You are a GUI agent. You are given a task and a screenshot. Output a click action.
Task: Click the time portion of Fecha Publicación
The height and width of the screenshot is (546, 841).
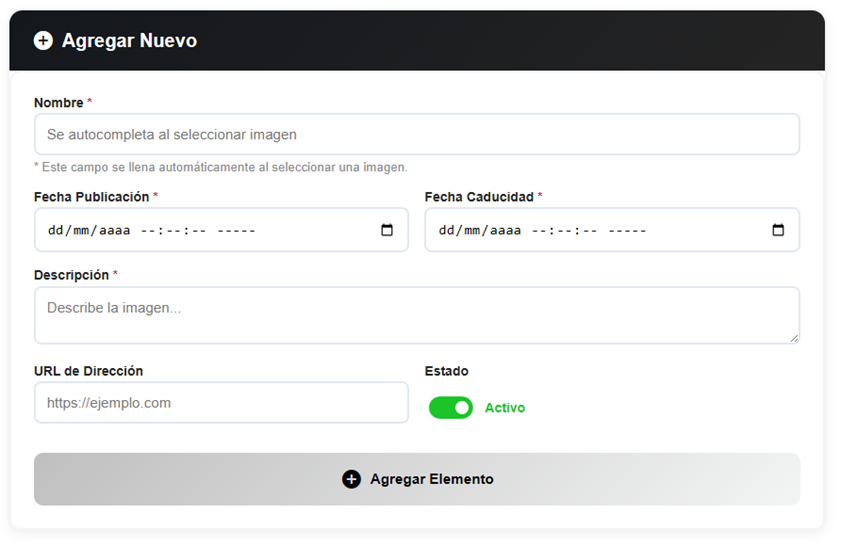174,230
